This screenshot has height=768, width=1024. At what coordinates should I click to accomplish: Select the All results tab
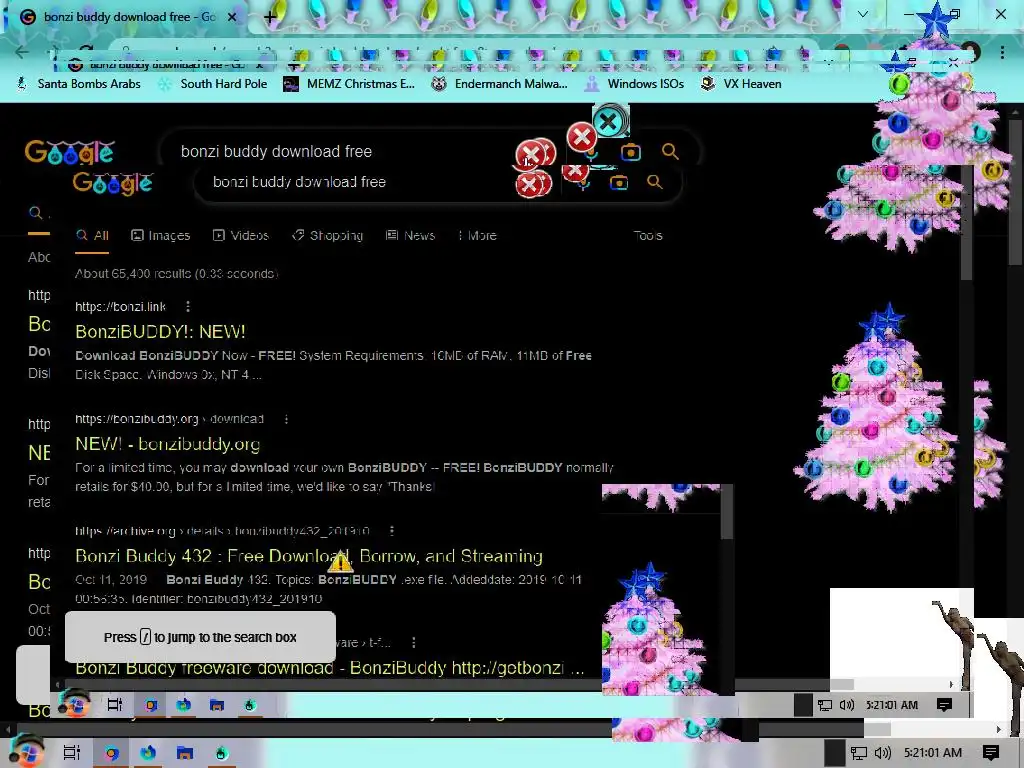(92, 236)
